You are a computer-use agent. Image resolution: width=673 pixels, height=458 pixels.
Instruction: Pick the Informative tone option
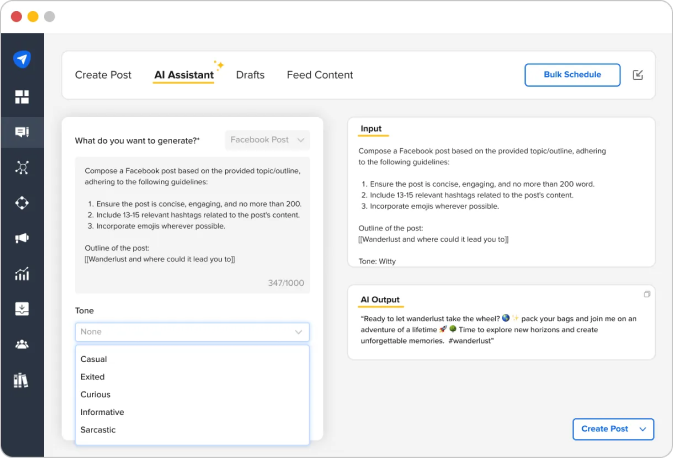tap(102, 412)
